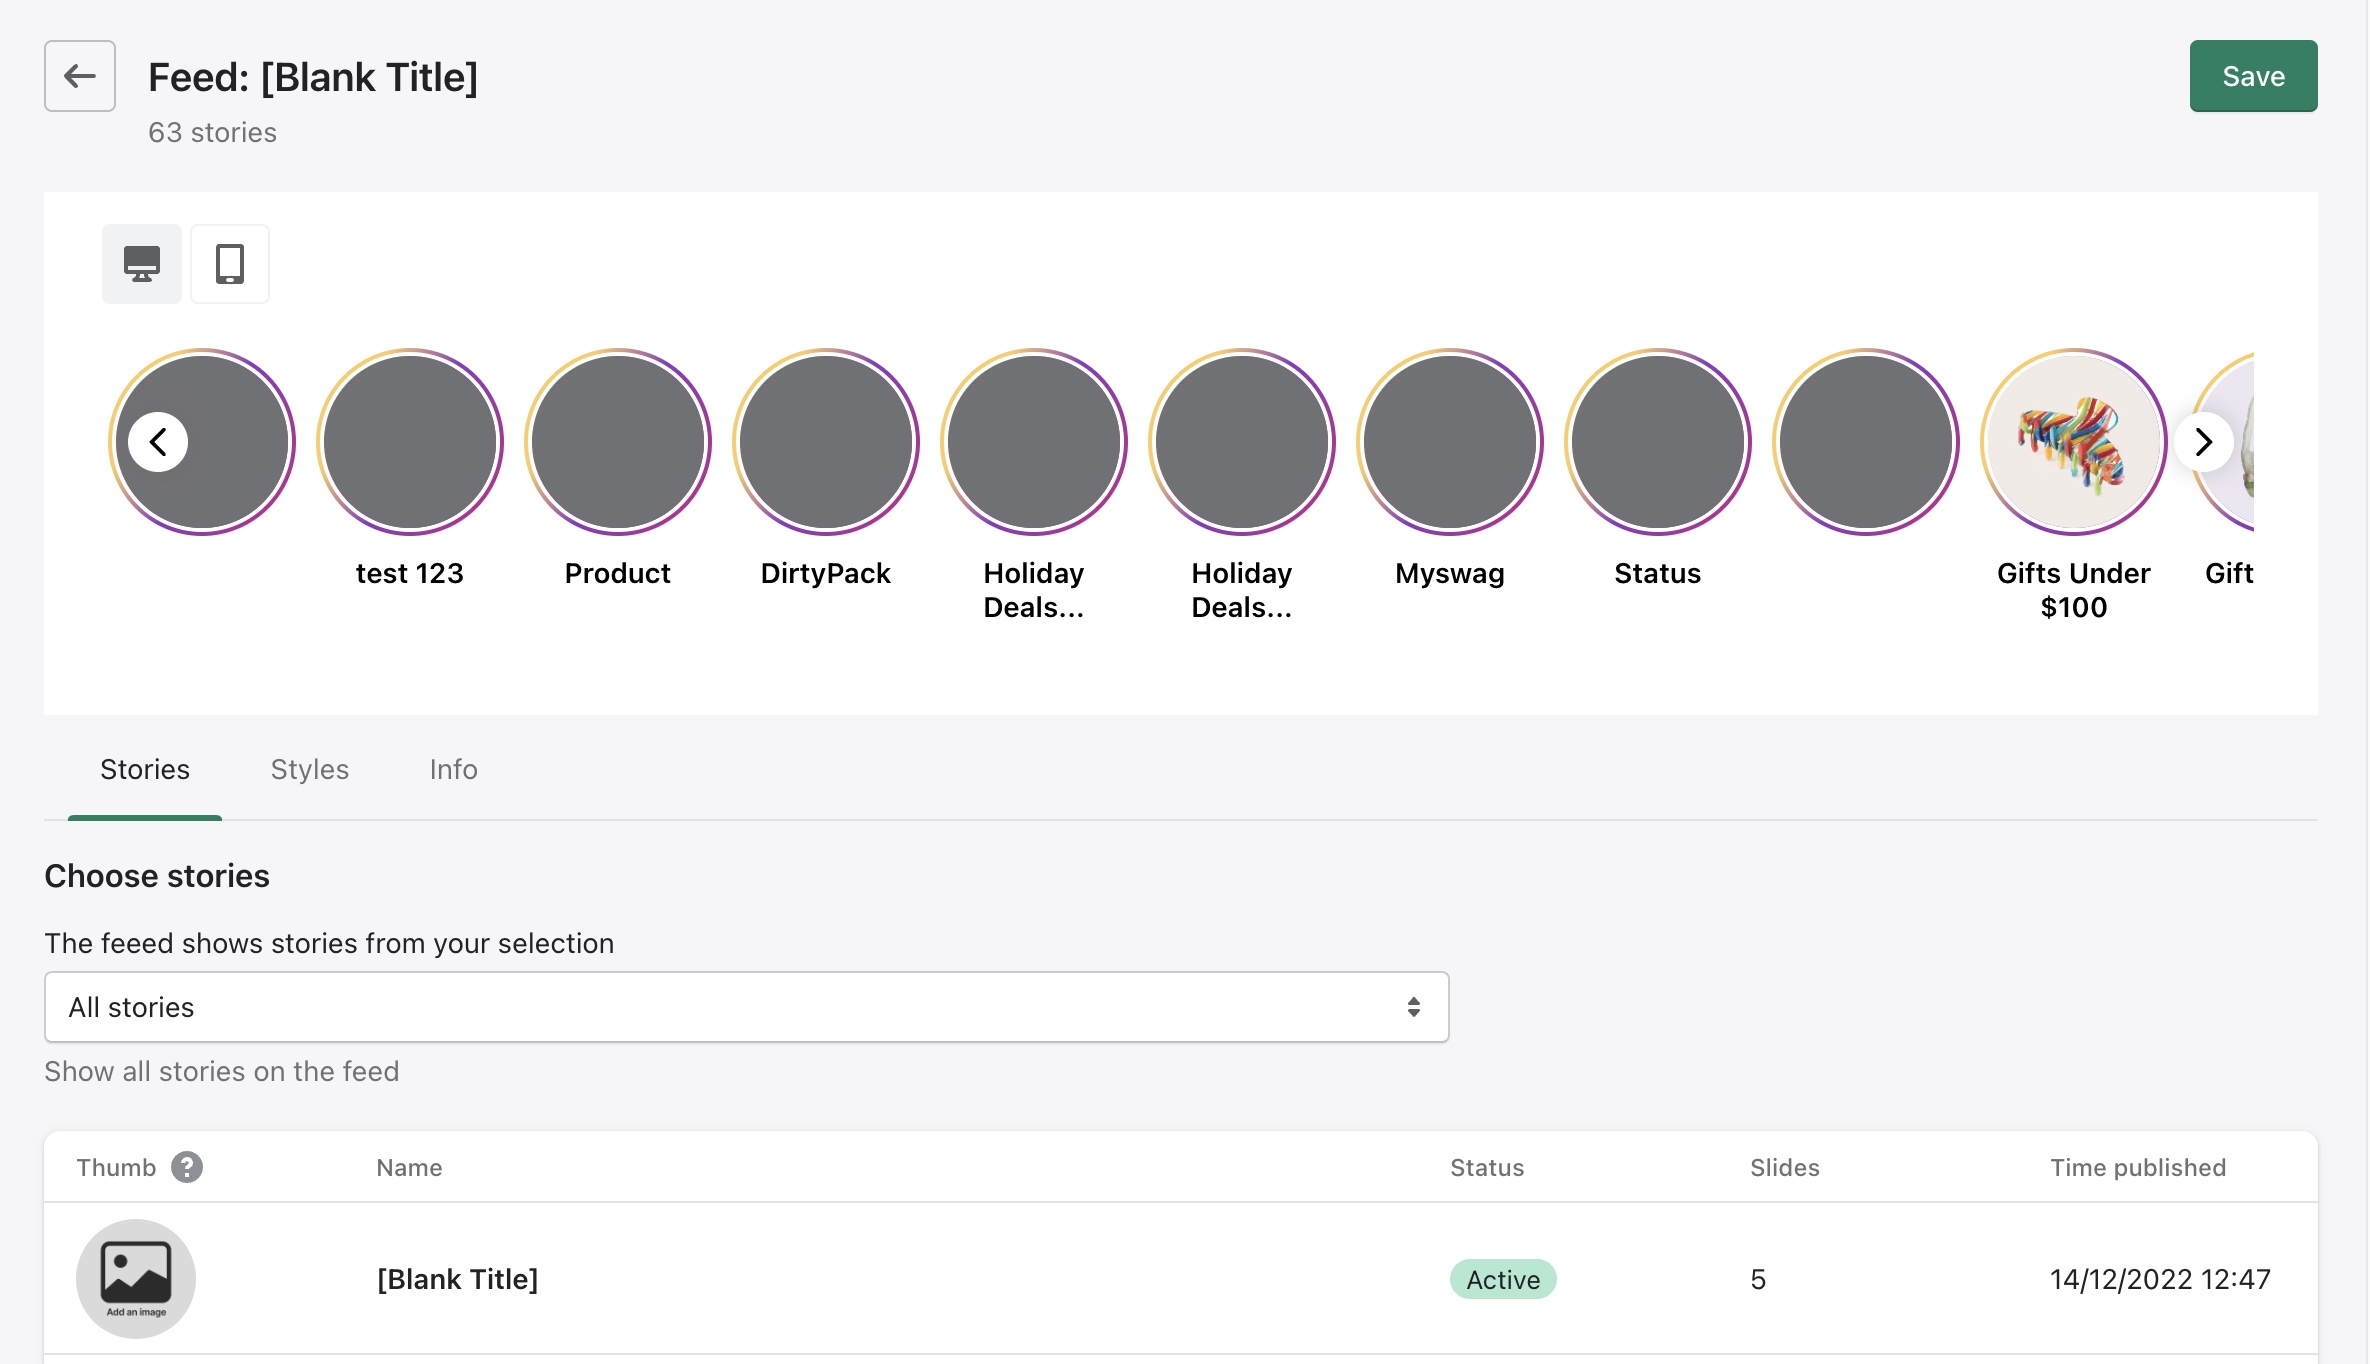Switch to mobile preview mode
The height and width of the screenshot is (1364, 2370).
(x=230, y=264)
